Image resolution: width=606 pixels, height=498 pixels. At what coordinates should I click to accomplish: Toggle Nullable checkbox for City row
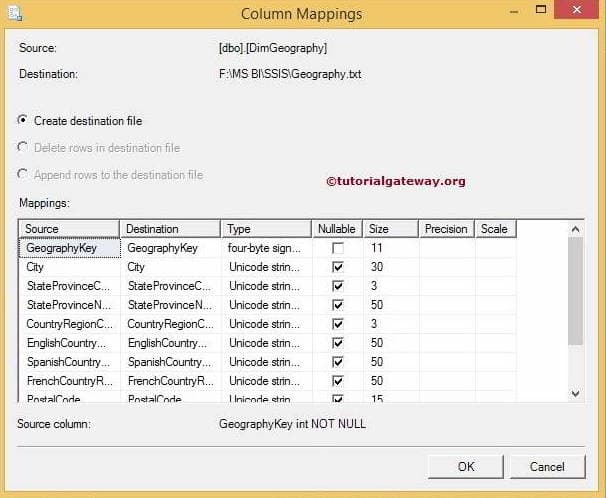tap(338, 267)
